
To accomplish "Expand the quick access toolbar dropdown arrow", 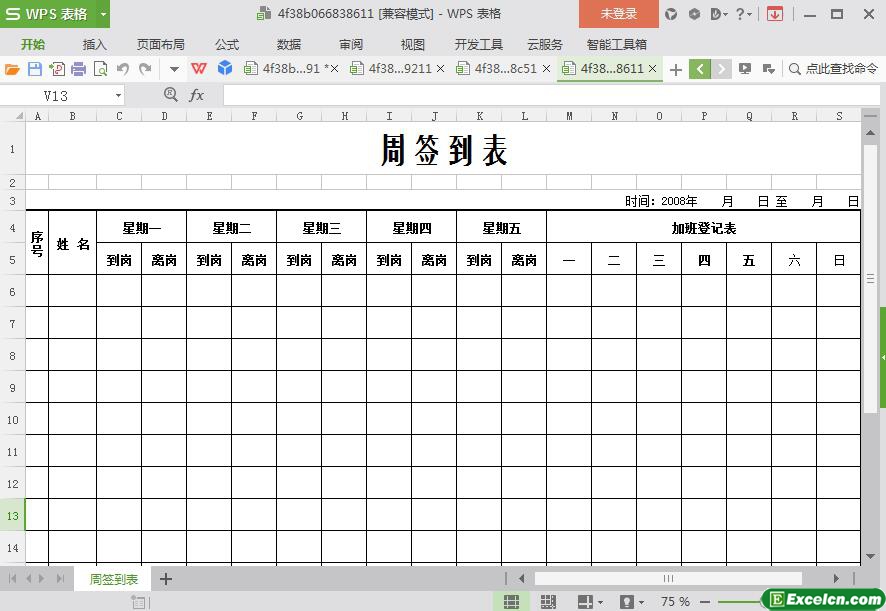I will coord(174,69).
